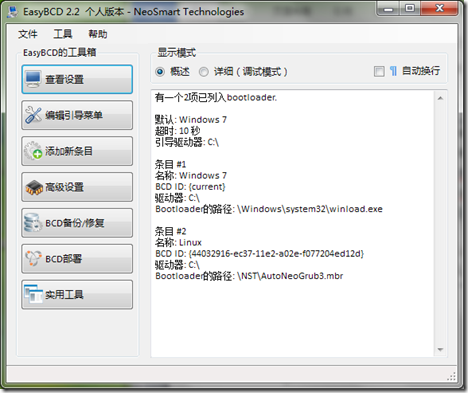The width and height of the screenshot is (468, 393).
Task: Enable the 自动换行 checkbox
Action: click(379, 71)
